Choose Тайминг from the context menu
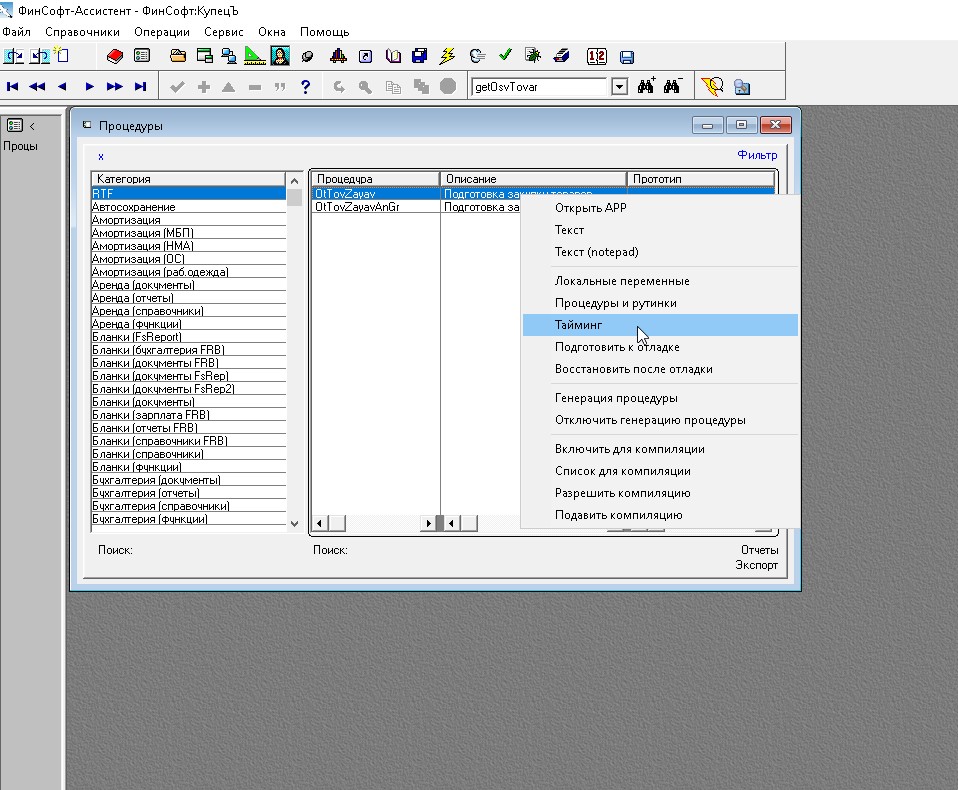 579,325
